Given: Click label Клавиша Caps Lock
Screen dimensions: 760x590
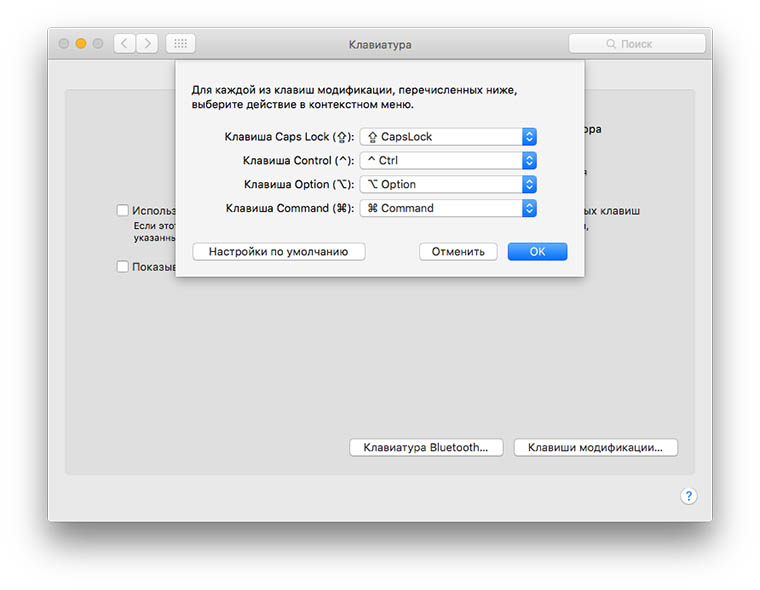Looking at the screenshot, I should pyautogui.click(x=289, y=137).
